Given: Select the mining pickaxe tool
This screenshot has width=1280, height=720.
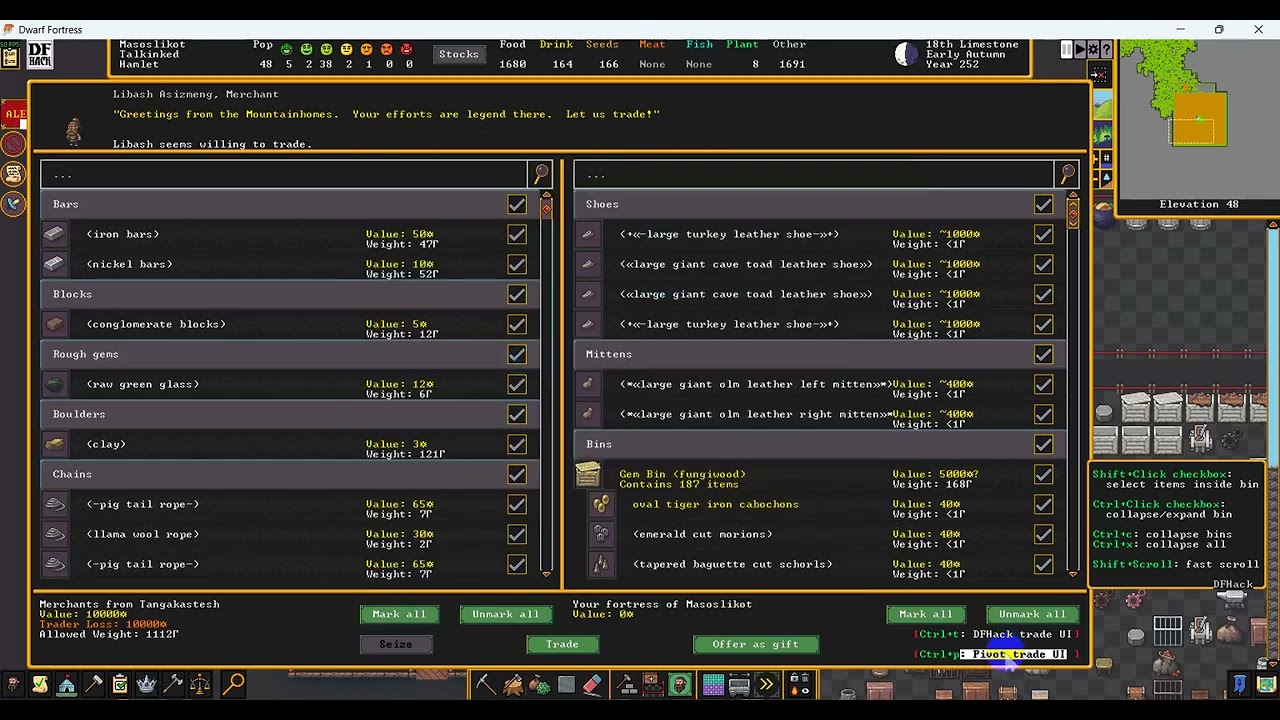Looking at the screenshot, I should point(485,685).
